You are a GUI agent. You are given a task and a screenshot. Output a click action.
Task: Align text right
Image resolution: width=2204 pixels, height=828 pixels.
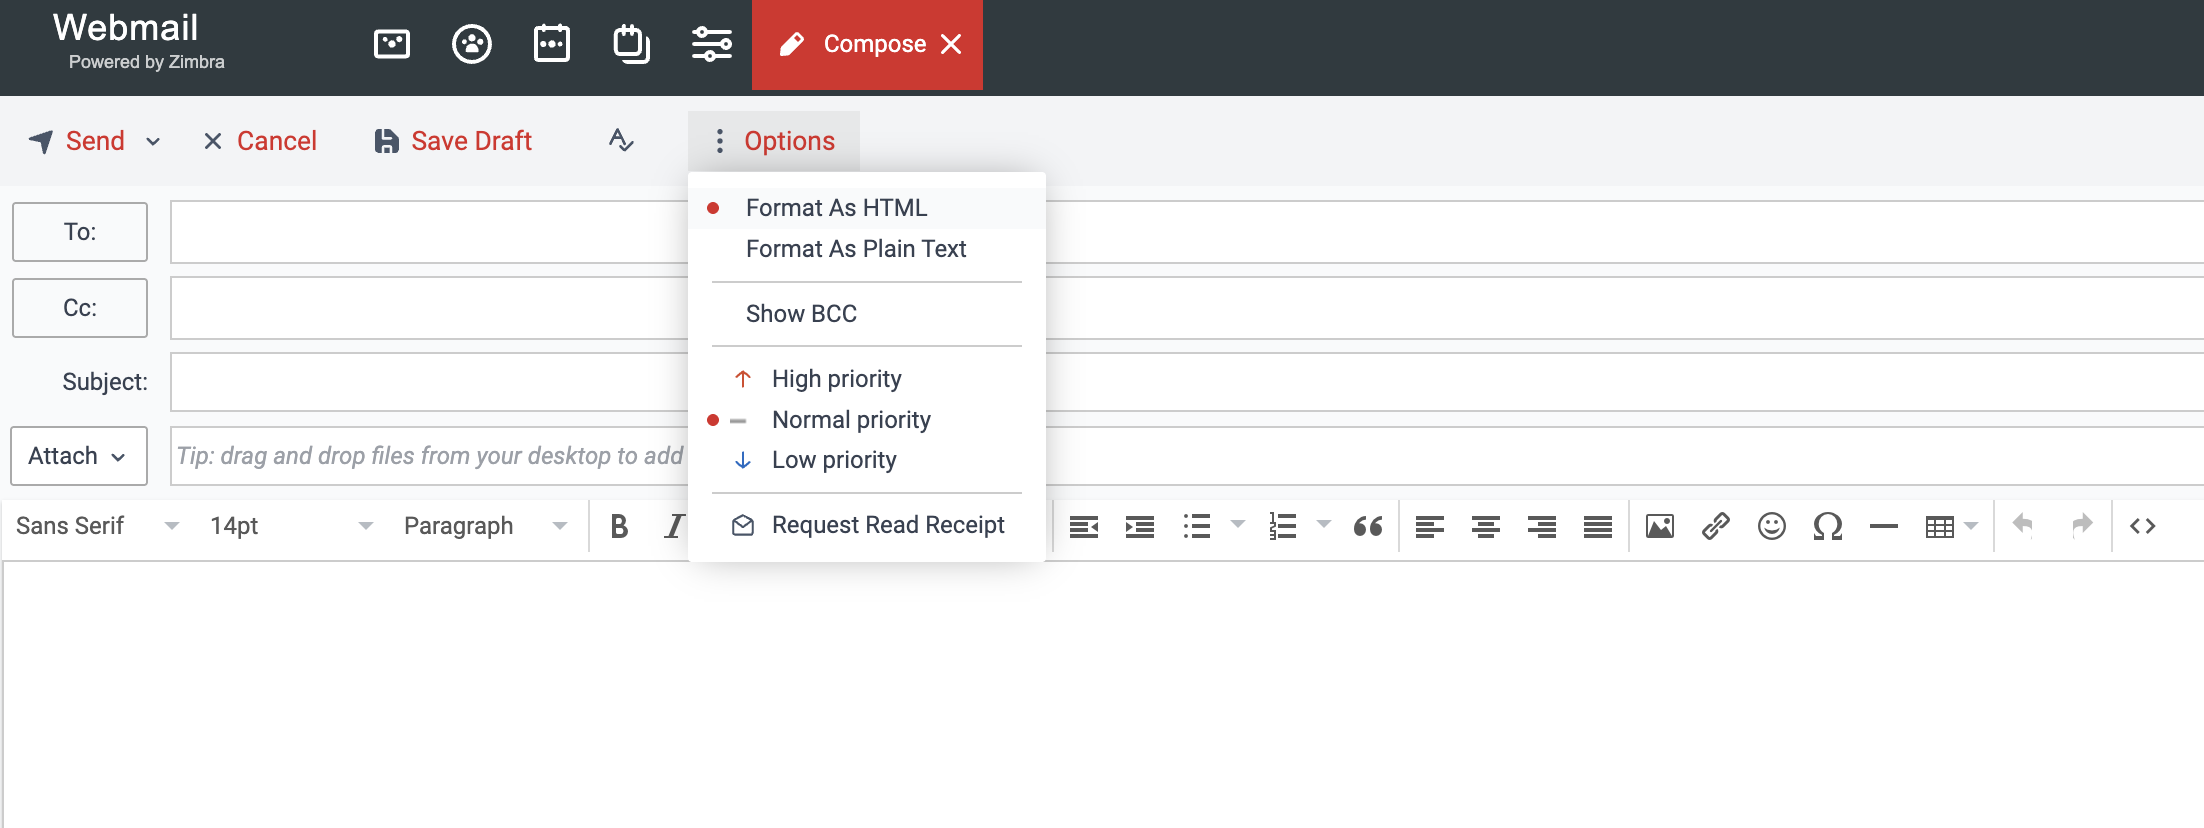[x=1542, y=526]
